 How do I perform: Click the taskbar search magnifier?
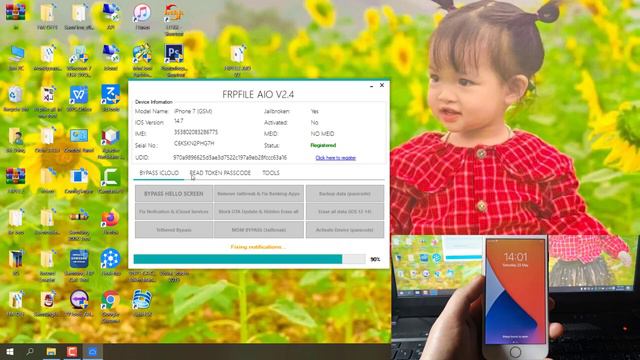tap(30, 351)
